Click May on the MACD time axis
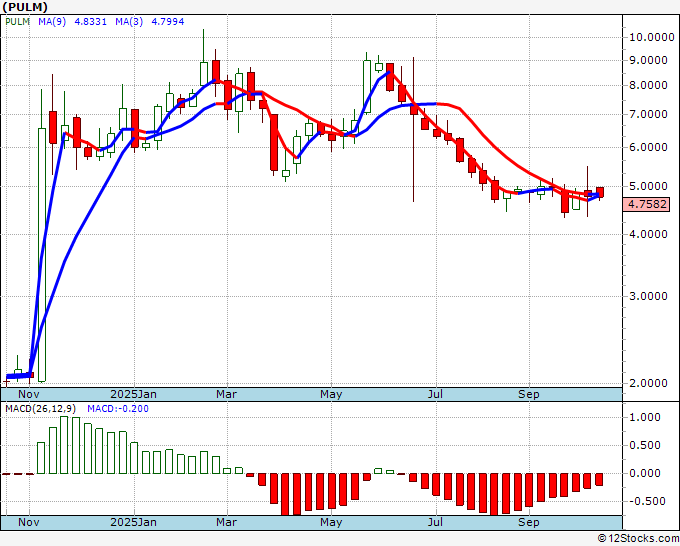Image resolution: width=680 pixels, height=546 pixels. [331, 522]
